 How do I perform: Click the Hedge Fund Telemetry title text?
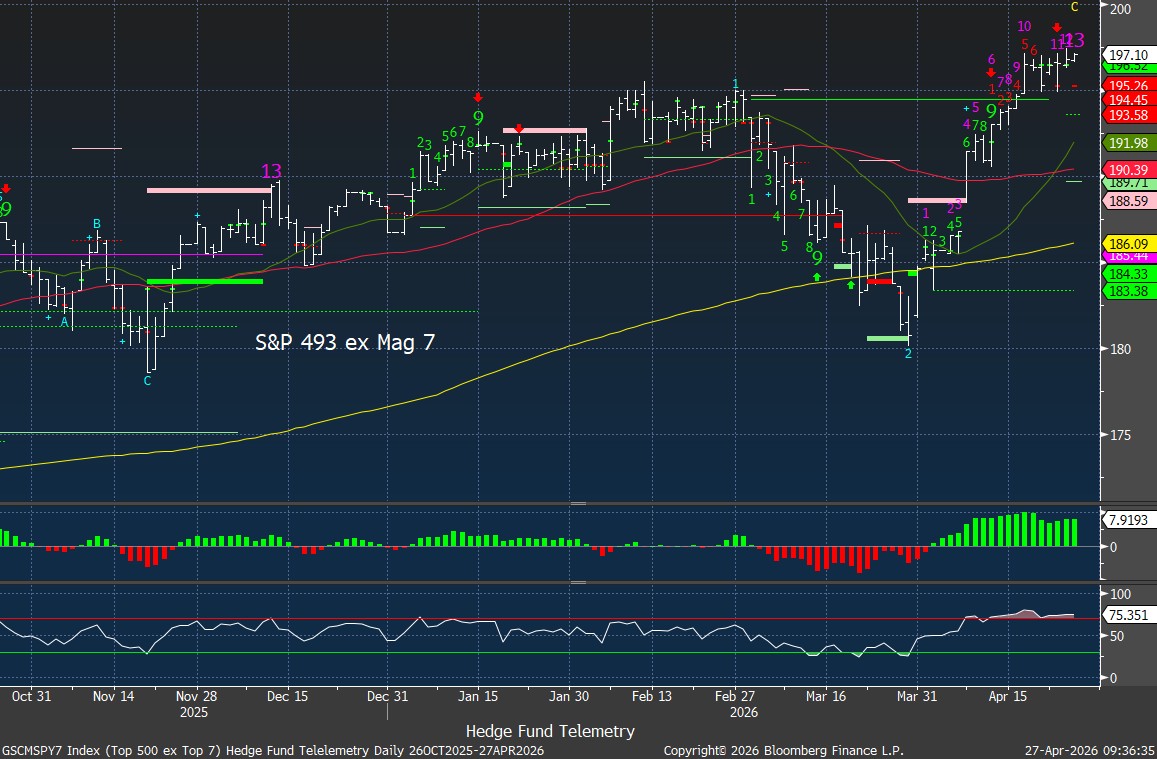click(550, 731)
